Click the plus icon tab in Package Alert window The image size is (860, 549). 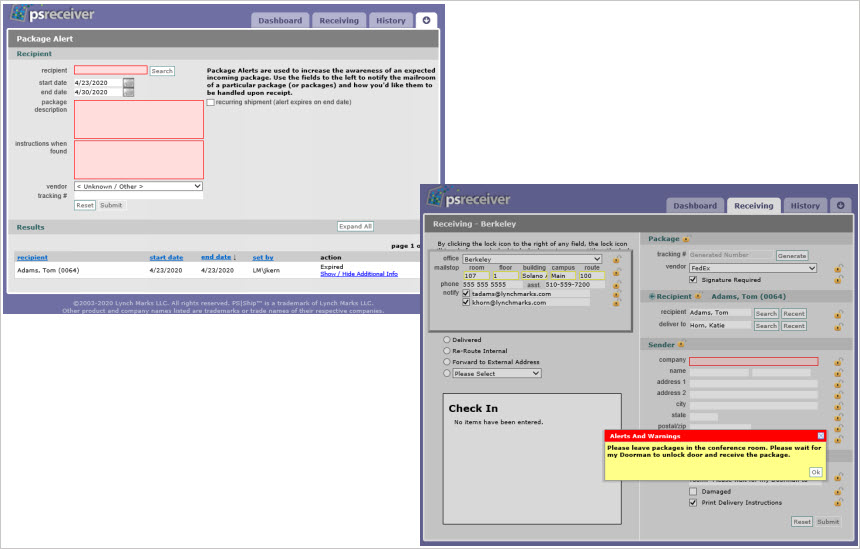pos(426,20)
